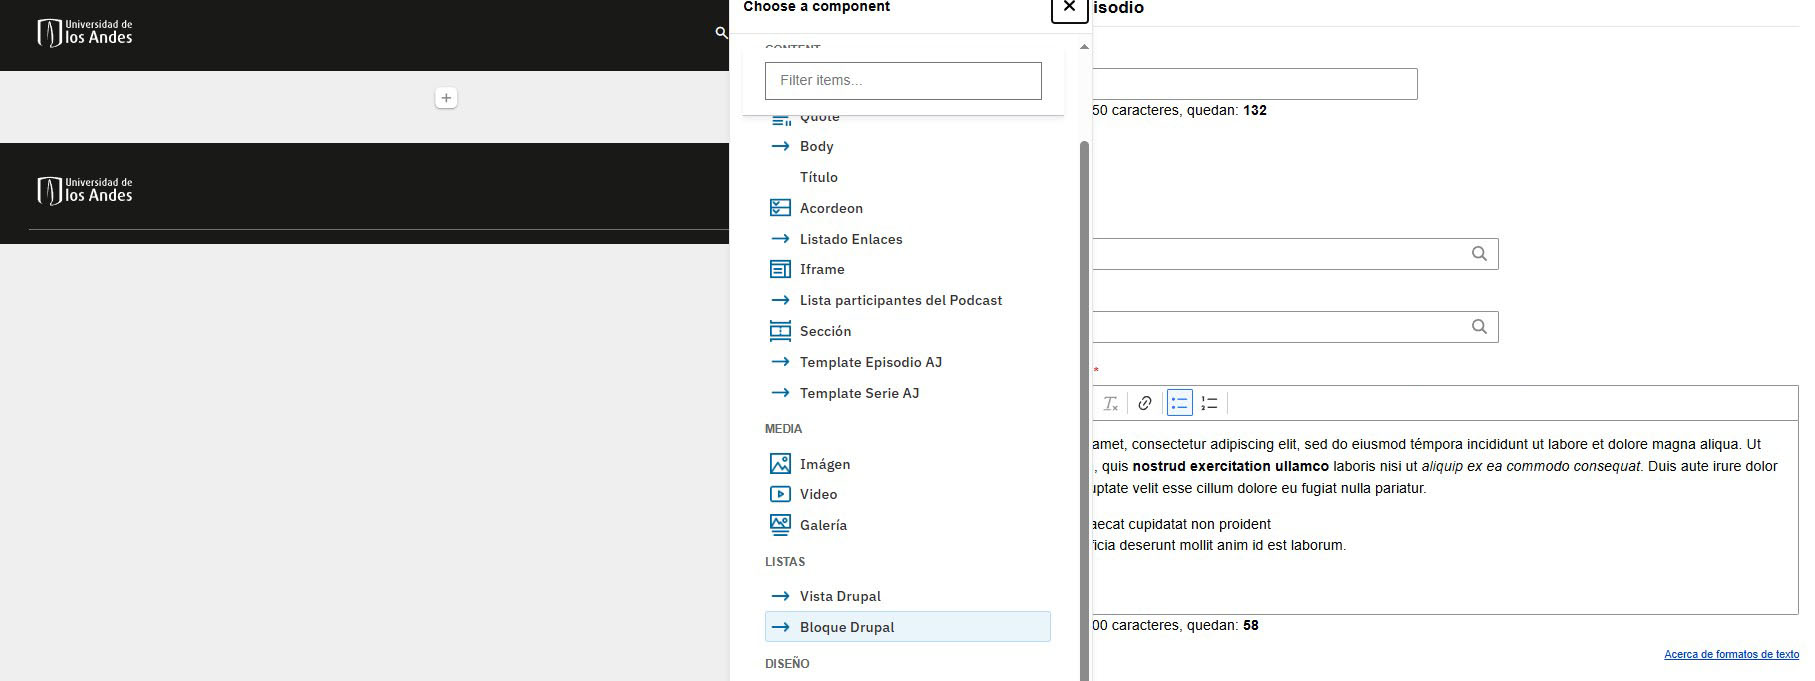
Task: Toggle the bulleted list button
Action: coord(1180,403)
